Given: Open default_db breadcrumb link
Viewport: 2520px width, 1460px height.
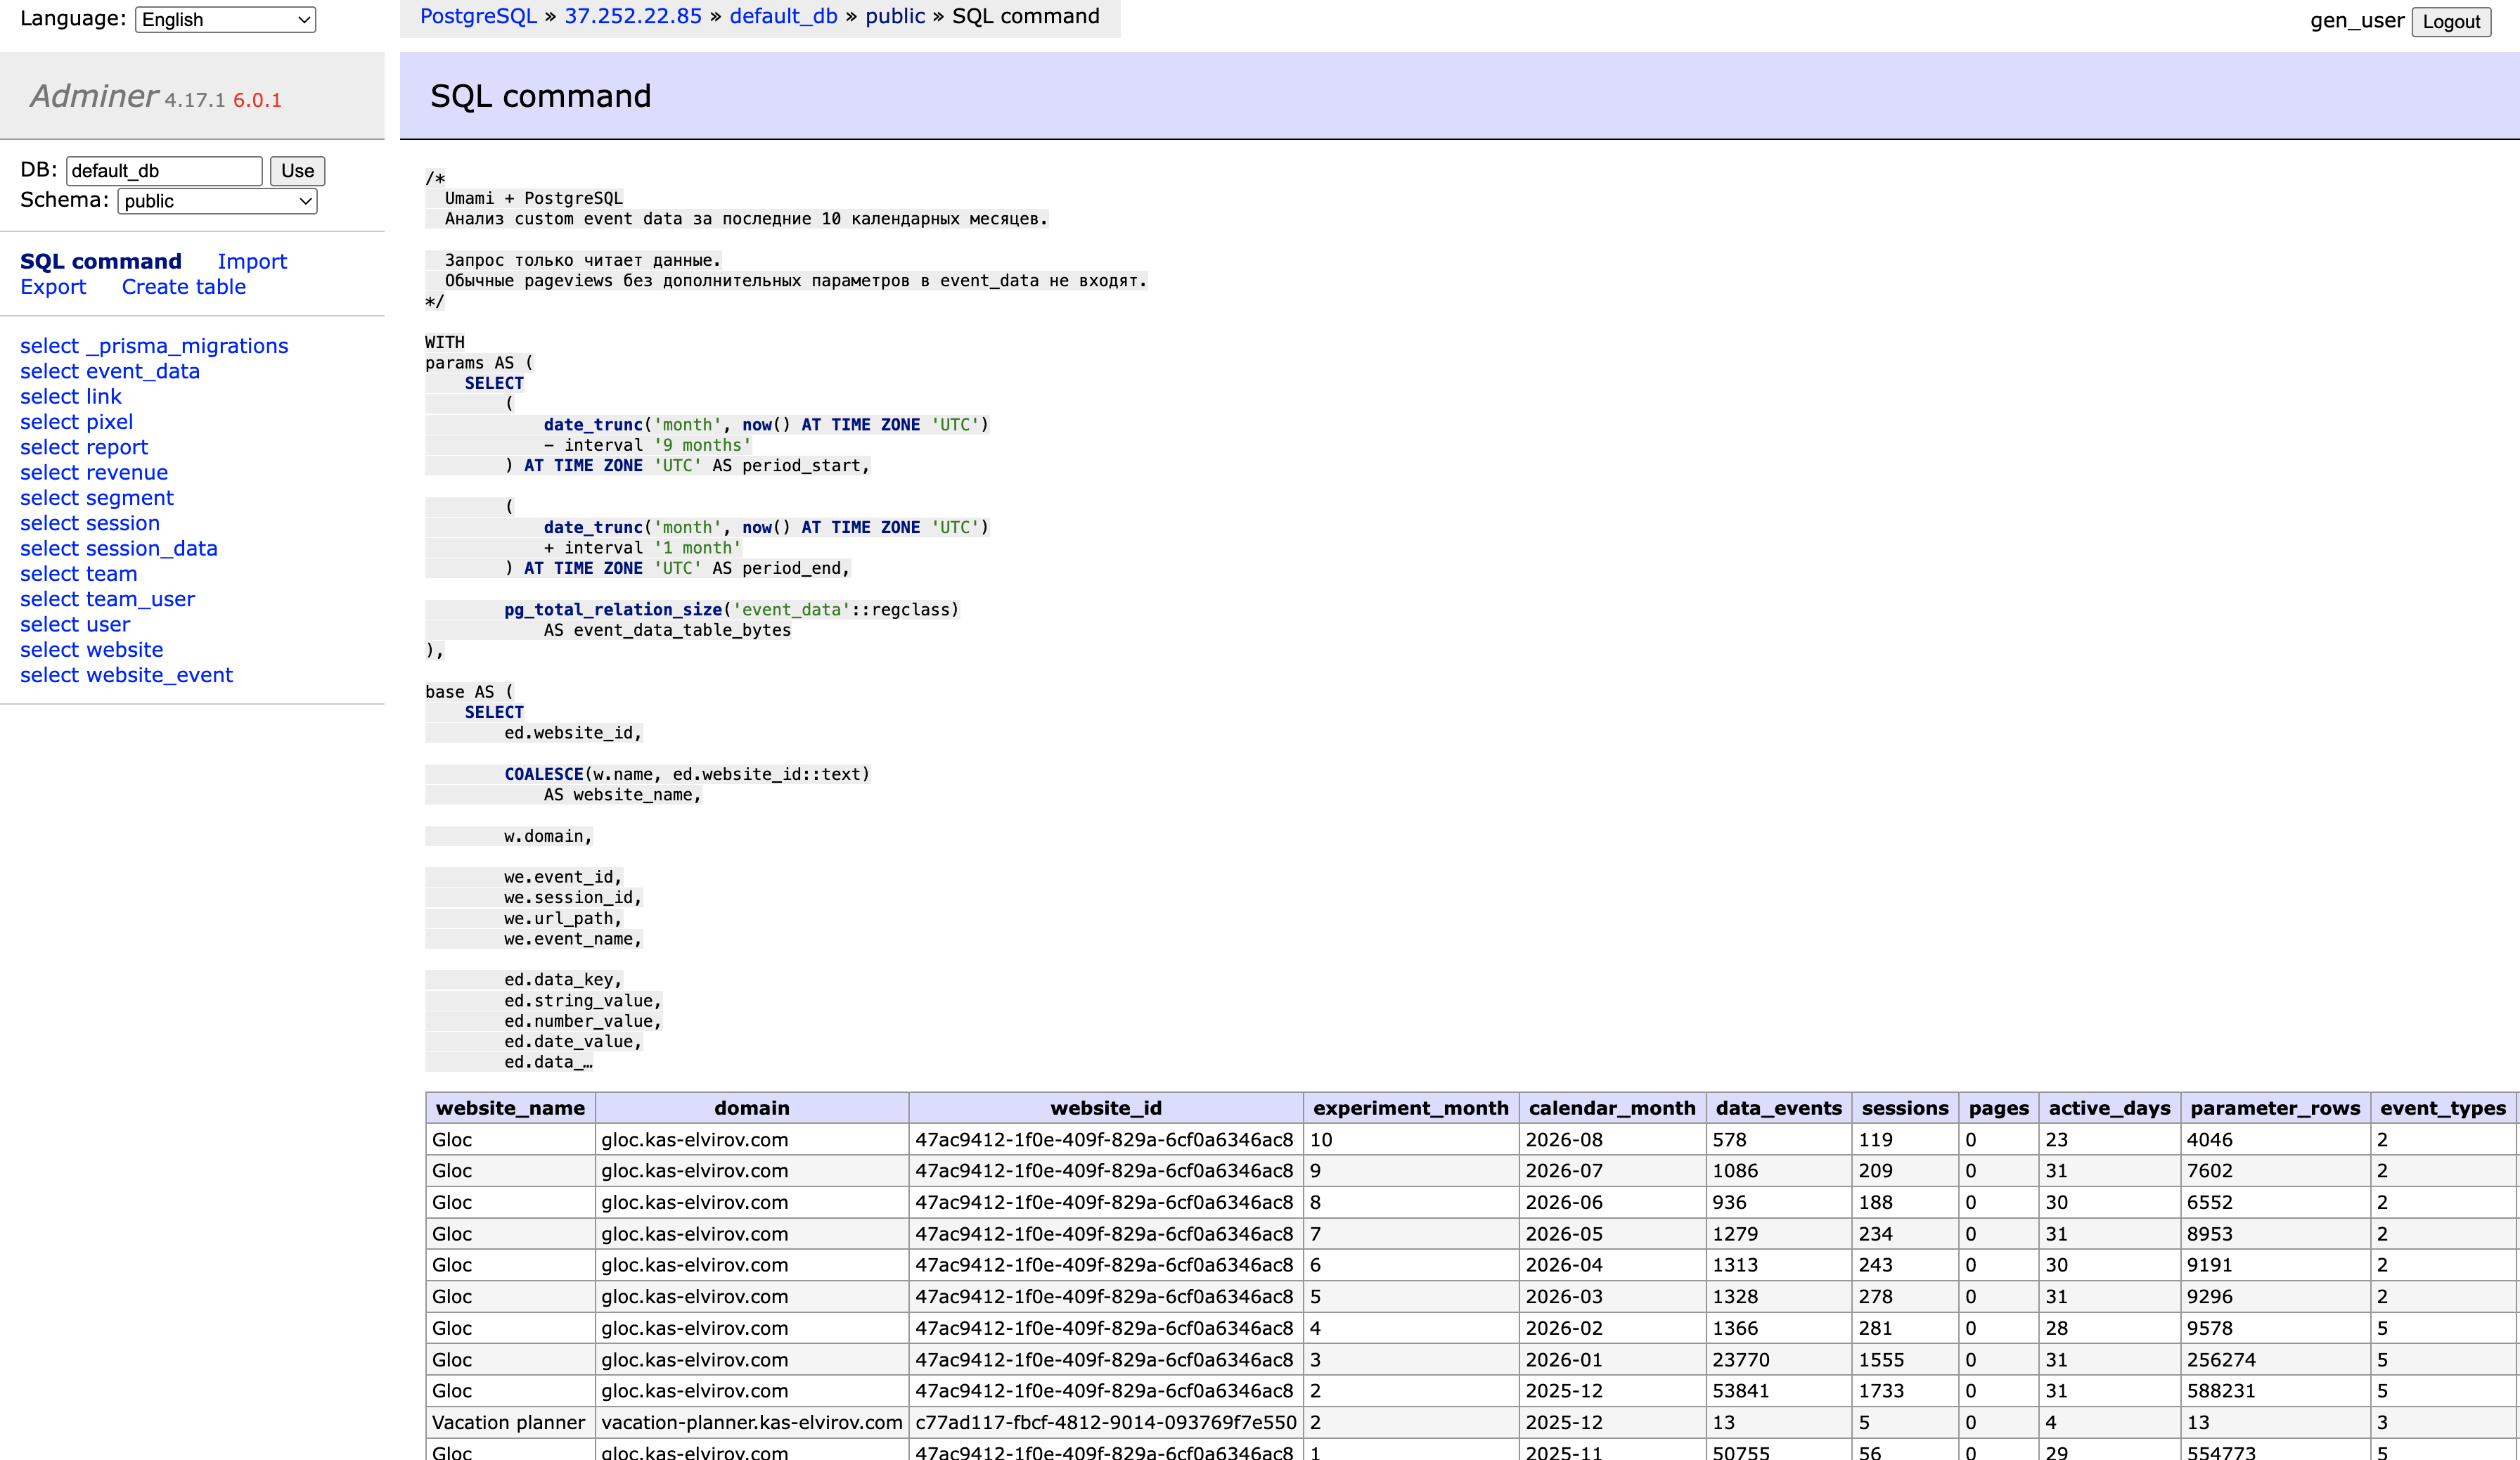Looking at the screenshot, I should [x=783, y=16].
